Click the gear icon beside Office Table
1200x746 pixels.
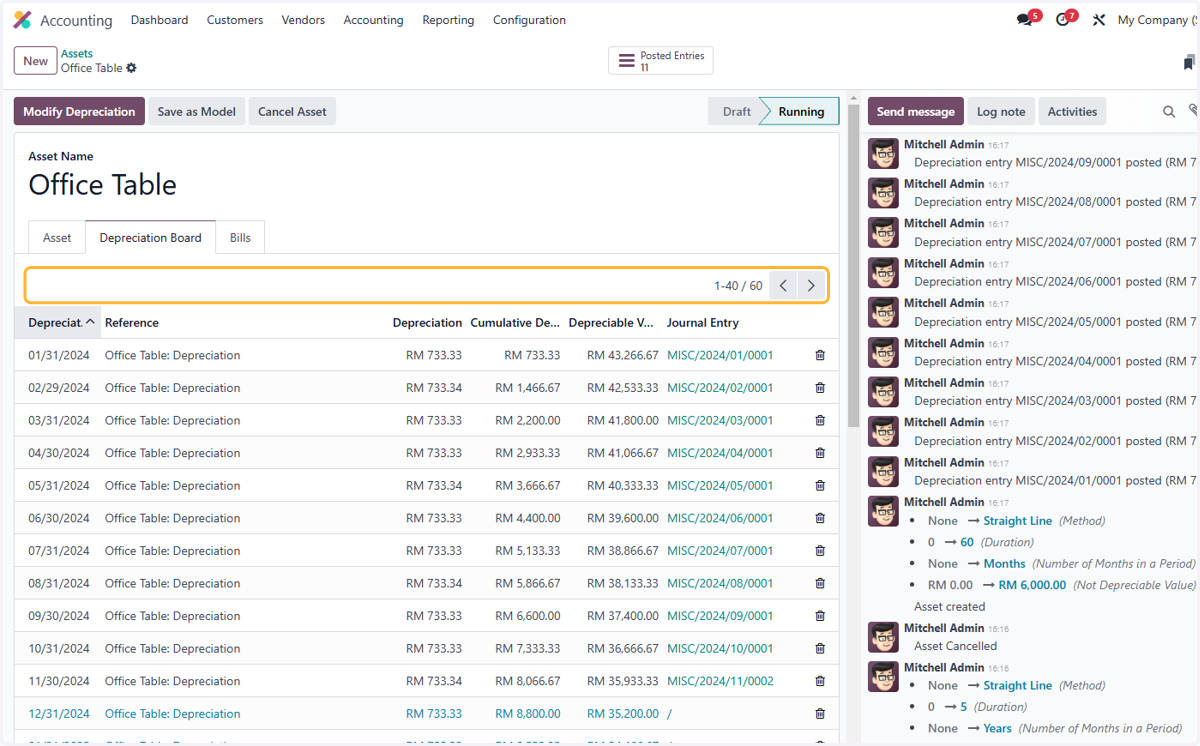pos(131,68)
